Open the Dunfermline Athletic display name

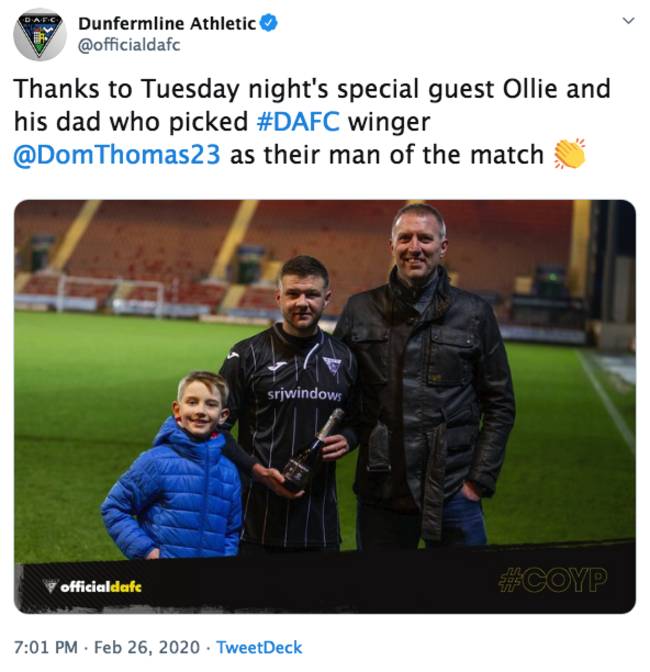point(166,22)
